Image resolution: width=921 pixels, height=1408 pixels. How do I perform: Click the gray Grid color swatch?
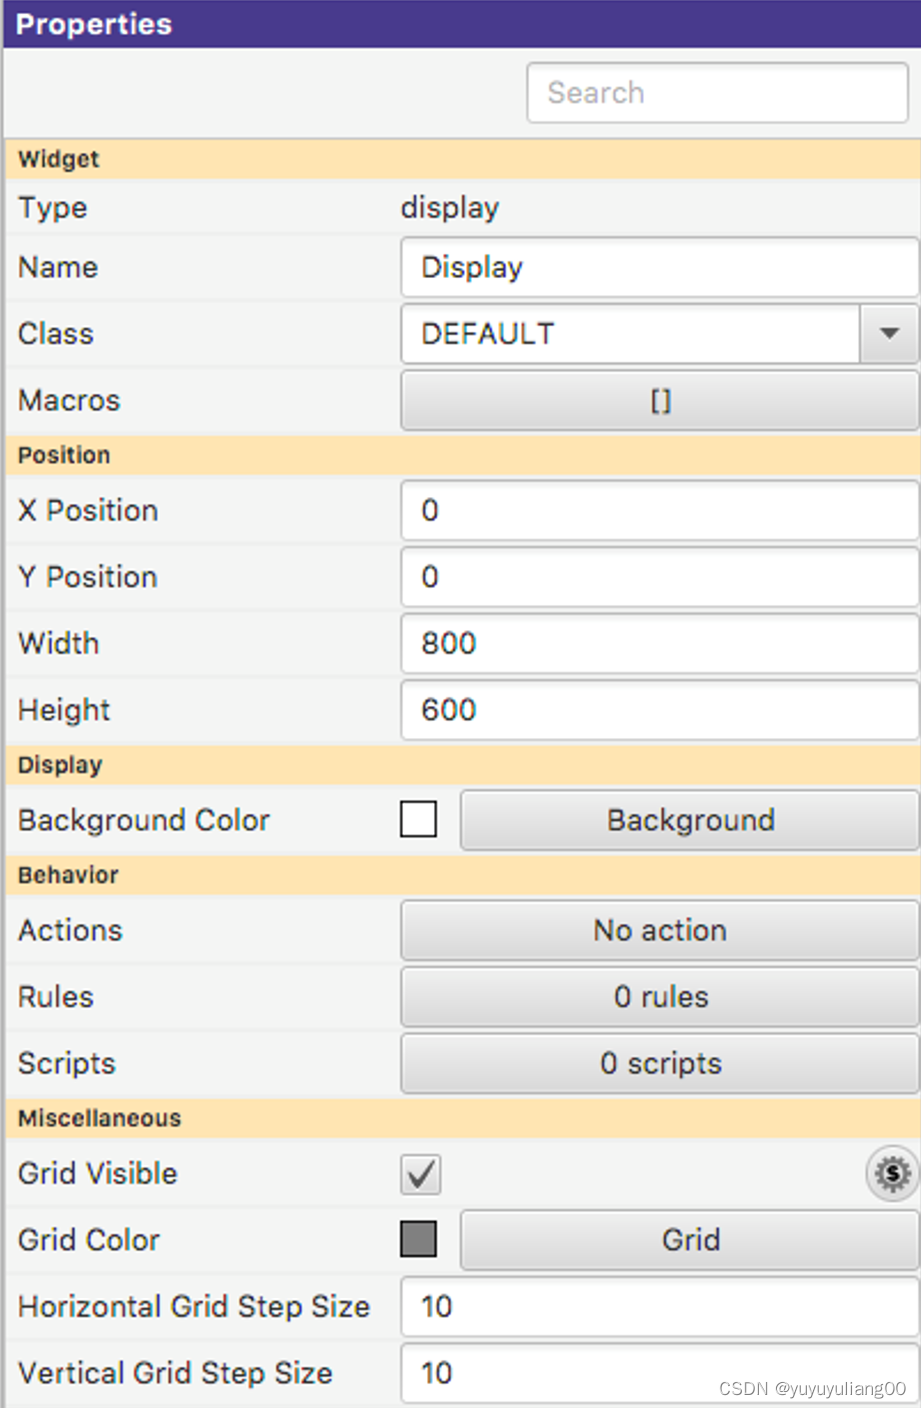419,1239
